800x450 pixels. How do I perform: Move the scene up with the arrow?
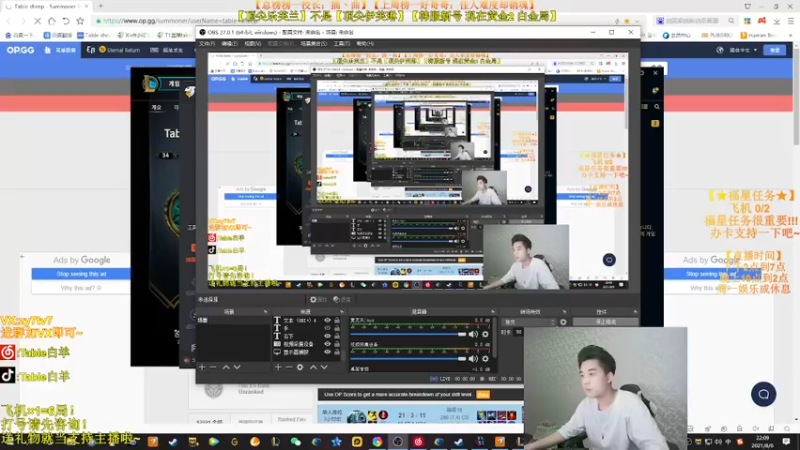coord(226,367)
